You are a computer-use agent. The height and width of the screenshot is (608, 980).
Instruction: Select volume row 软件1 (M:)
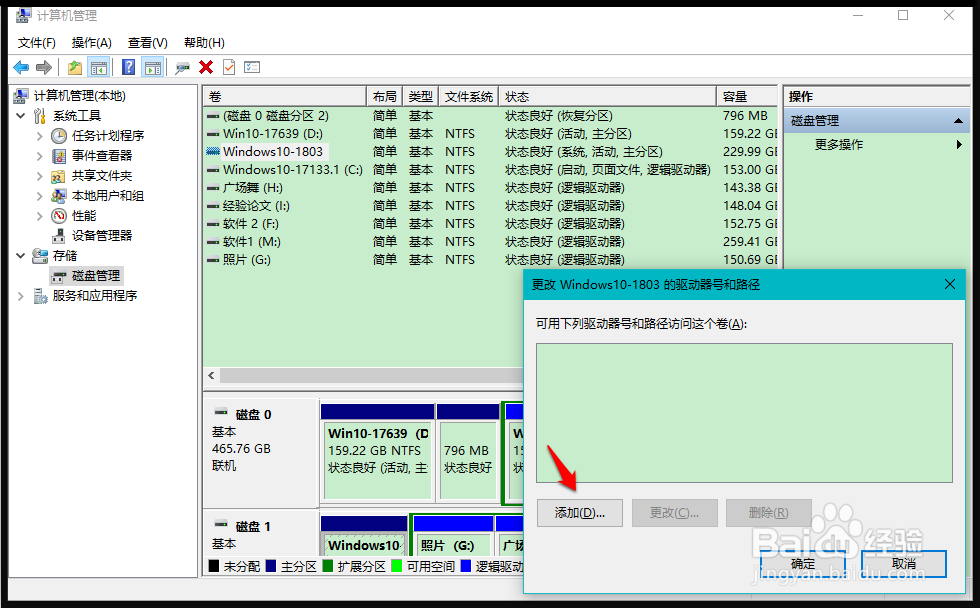(x=491, y=242)
